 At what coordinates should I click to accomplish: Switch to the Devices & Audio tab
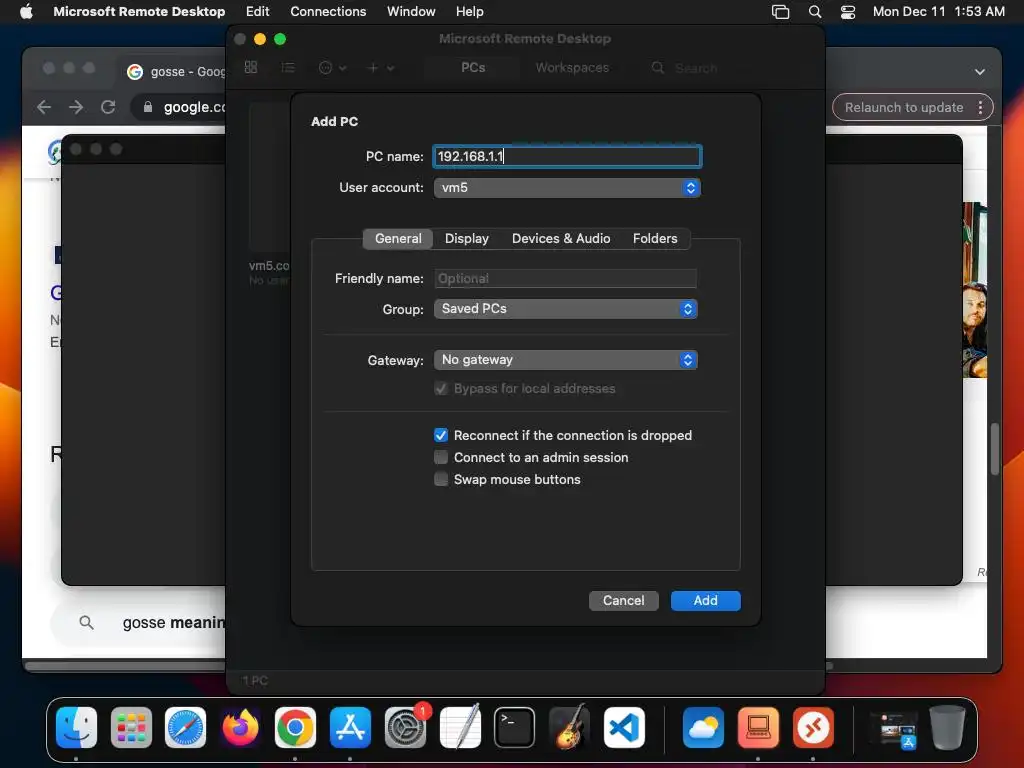point(561,238)
